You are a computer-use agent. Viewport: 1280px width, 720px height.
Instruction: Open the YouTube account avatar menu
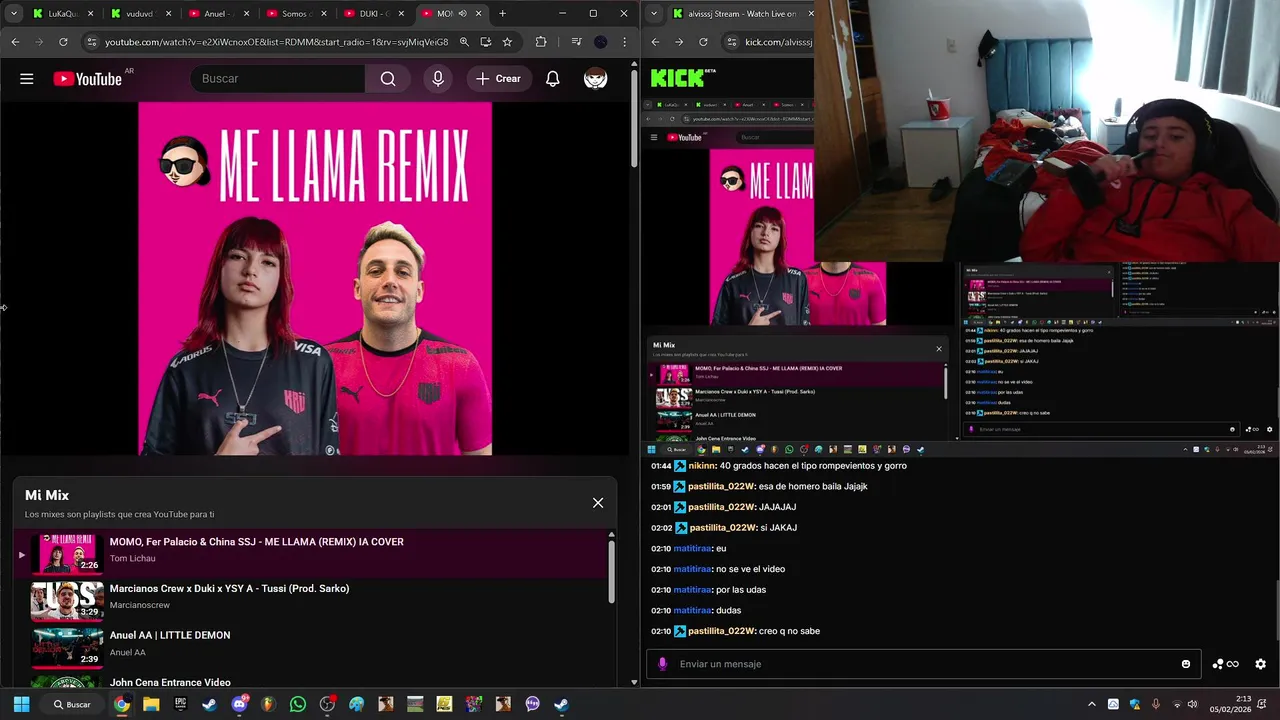click(x=595, y=79)
